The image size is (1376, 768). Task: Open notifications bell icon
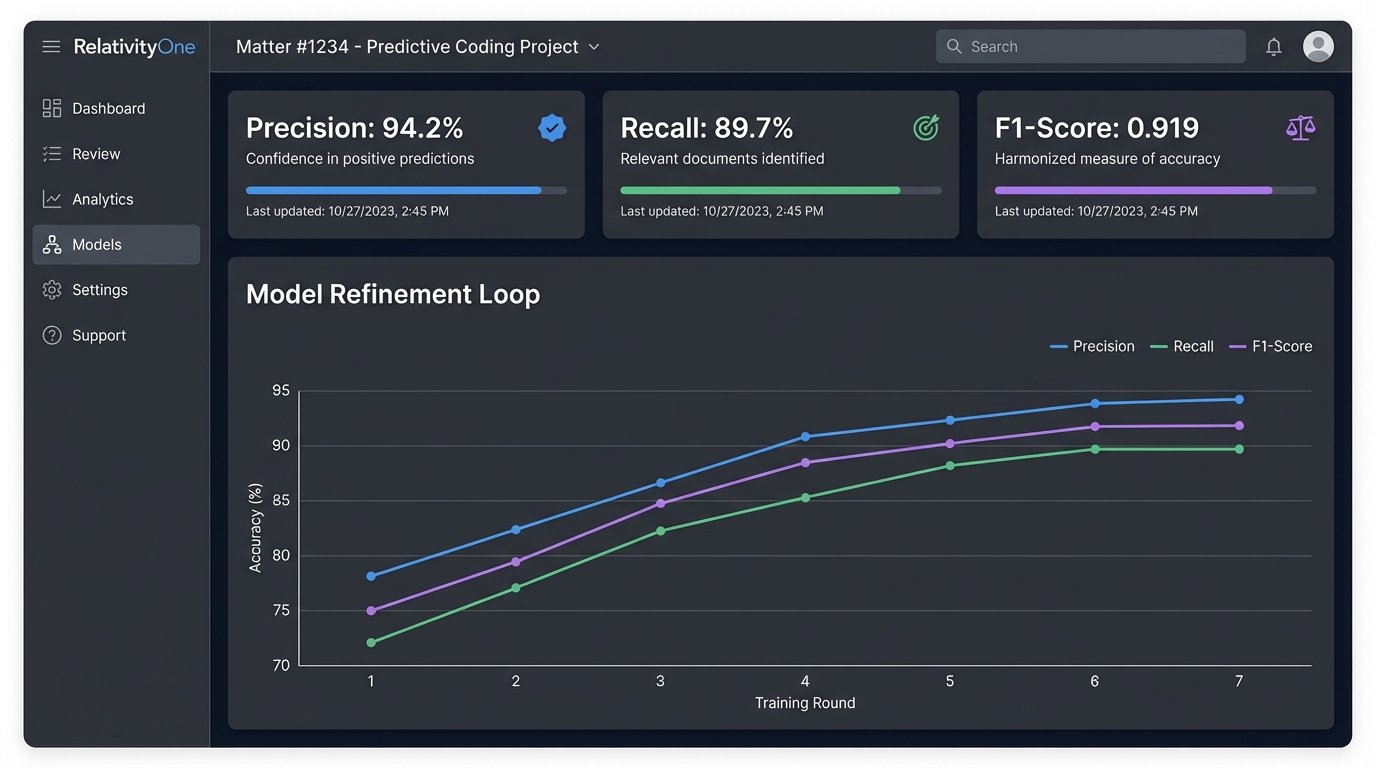coord(1273,47)
